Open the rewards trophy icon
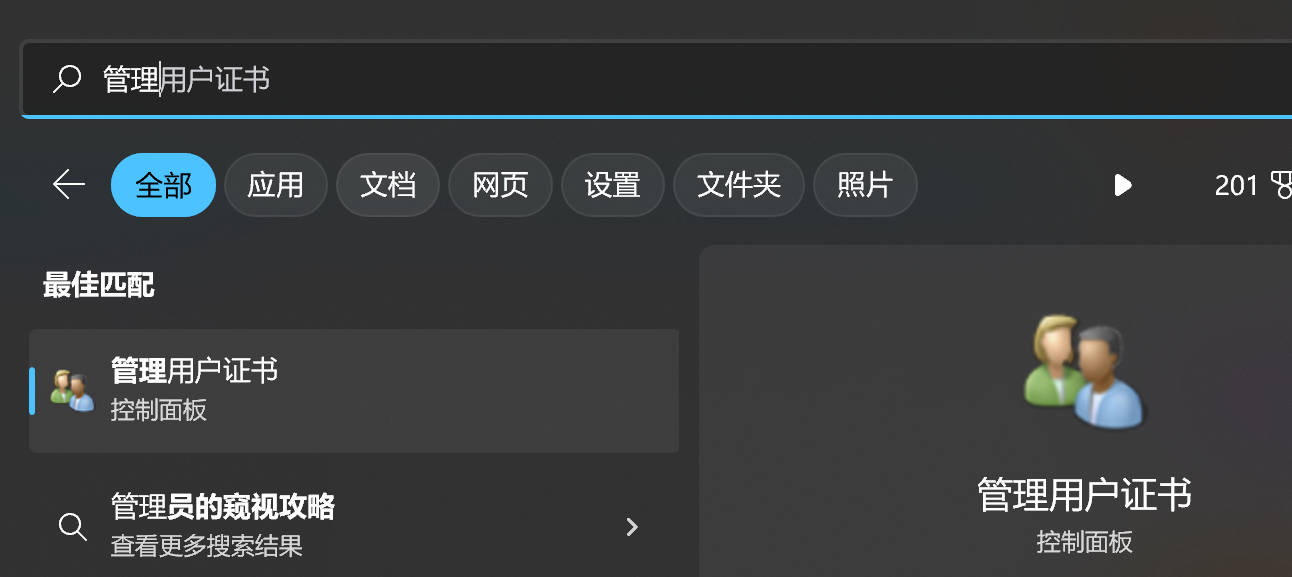The height and width of the screenshot is (577, 1292). point(1281,185)
